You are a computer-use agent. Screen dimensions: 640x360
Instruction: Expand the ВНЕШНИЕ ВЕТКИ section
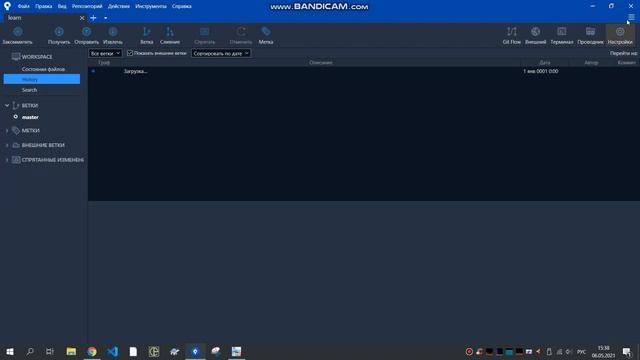[7, 145]
